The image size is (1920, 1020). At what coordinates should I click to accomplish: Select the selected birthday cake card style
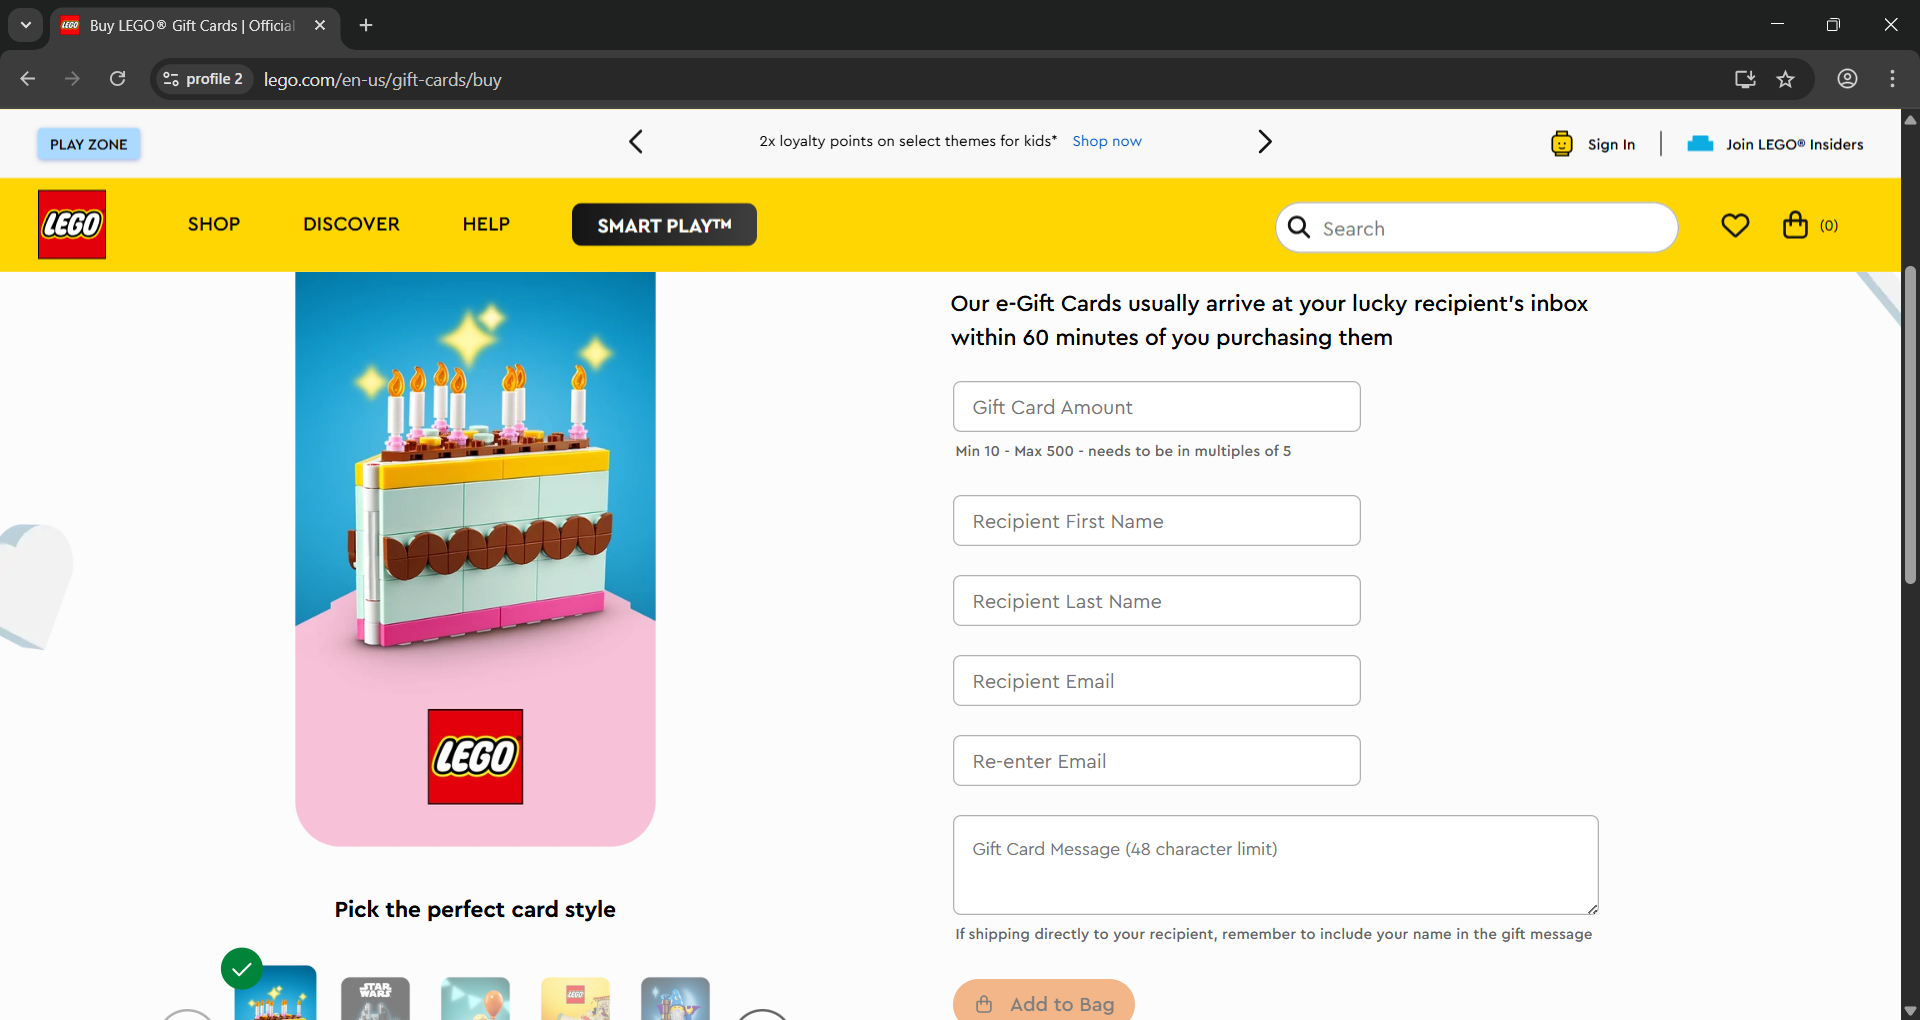pos(275,993)
